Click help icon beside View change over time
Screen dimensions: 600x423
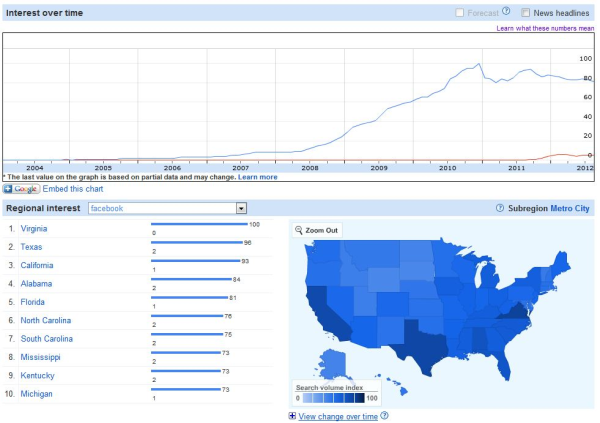pos(385,415)
